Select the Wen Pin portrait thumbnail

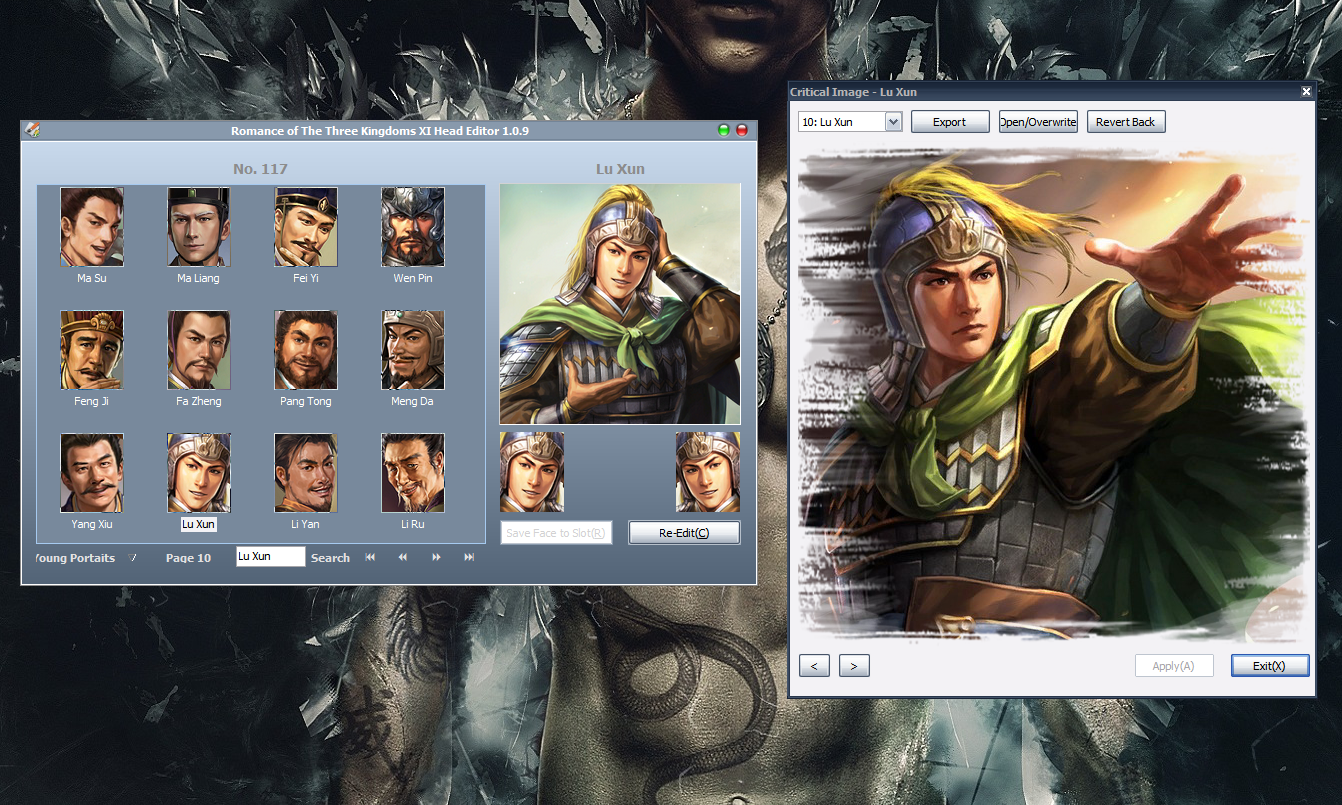(x=413, y=227)
